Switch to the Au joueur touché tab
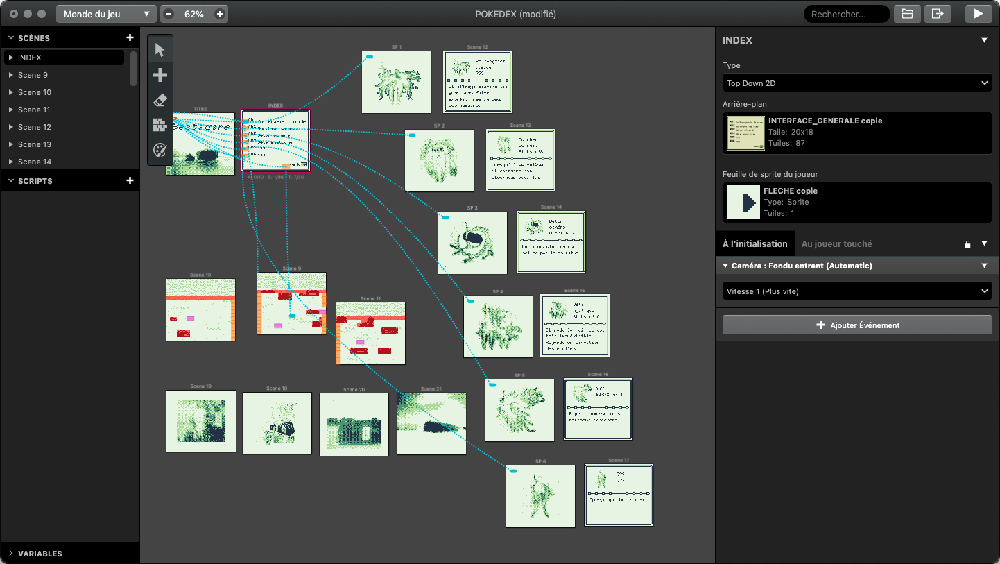The height and width of the screenshot is (564, 1000). [x=836, y=243]
